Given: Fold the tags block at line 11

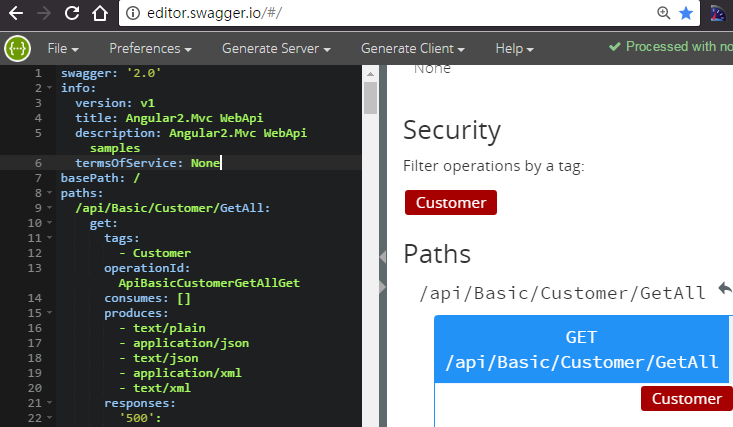Looking at the screenshot, I should click(49, 238).
